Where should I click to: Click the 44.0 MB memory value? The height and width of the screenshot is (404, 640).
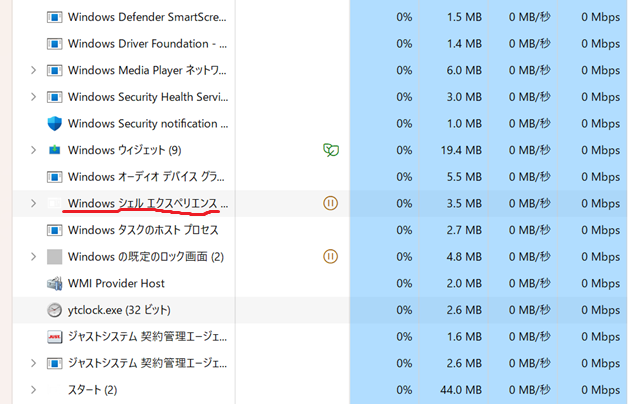coord(461,390)
